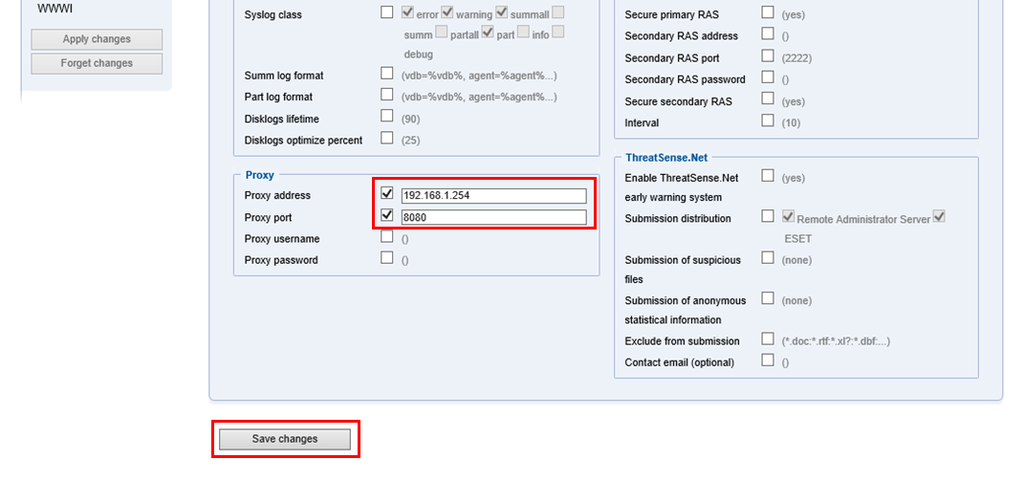Click the Apply changes button
The image size is (1024, 481).
[x=96, y=39]
